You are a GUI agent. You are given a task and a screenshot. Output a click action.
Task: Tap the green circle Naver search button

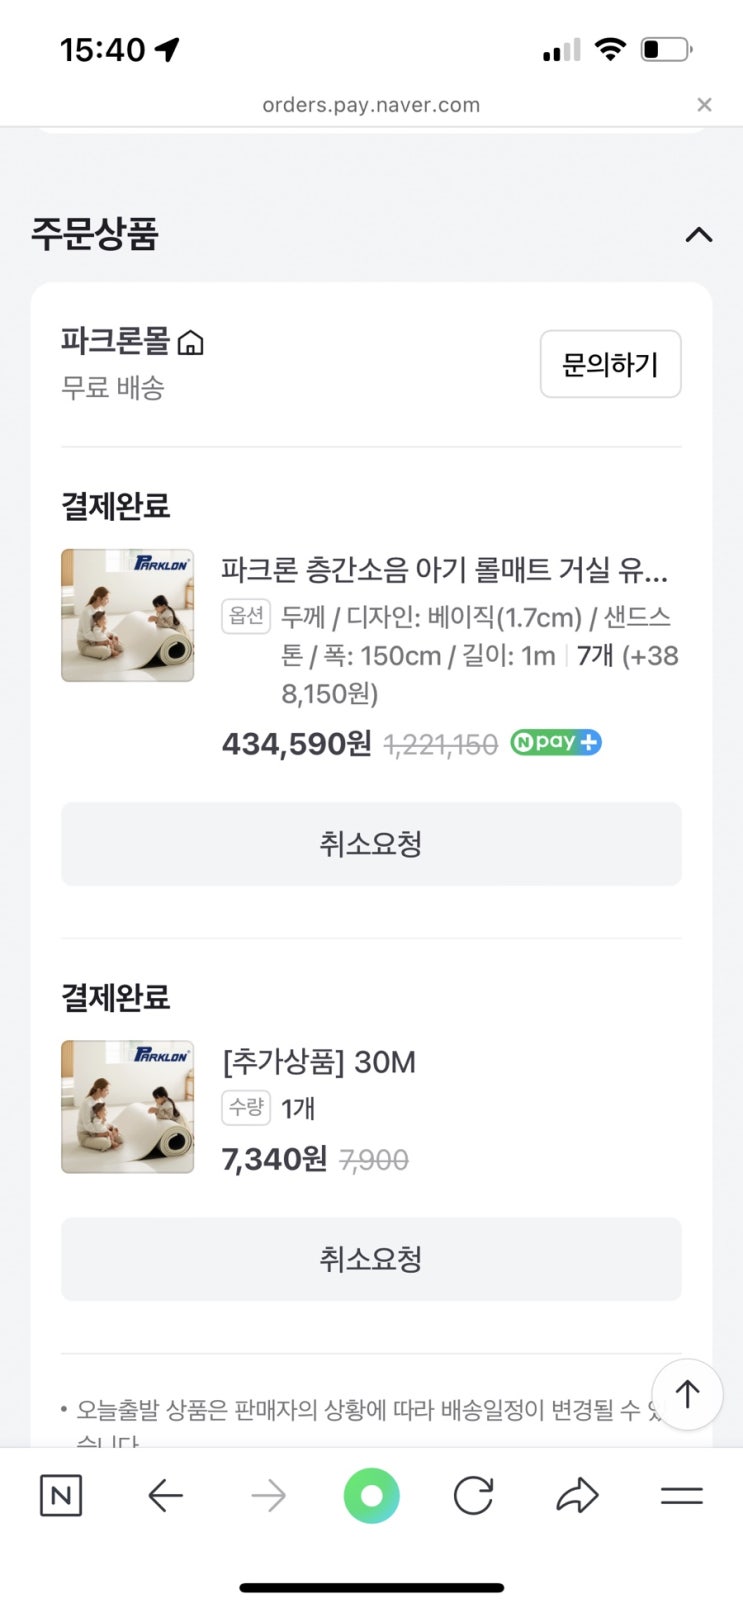click(371, 1495)
